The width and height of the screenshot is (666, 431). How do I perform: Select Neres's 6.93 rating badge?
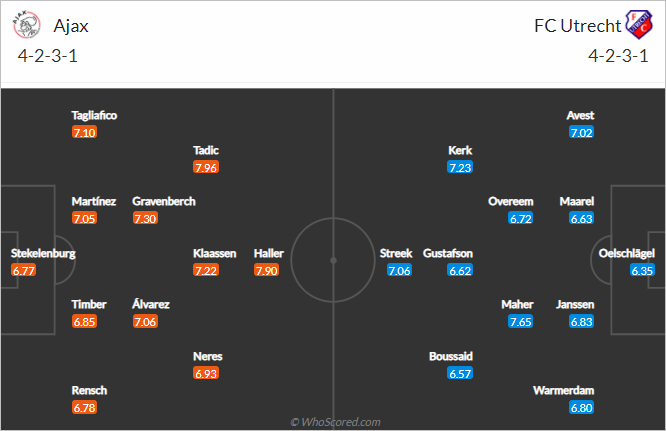point(206,374)
